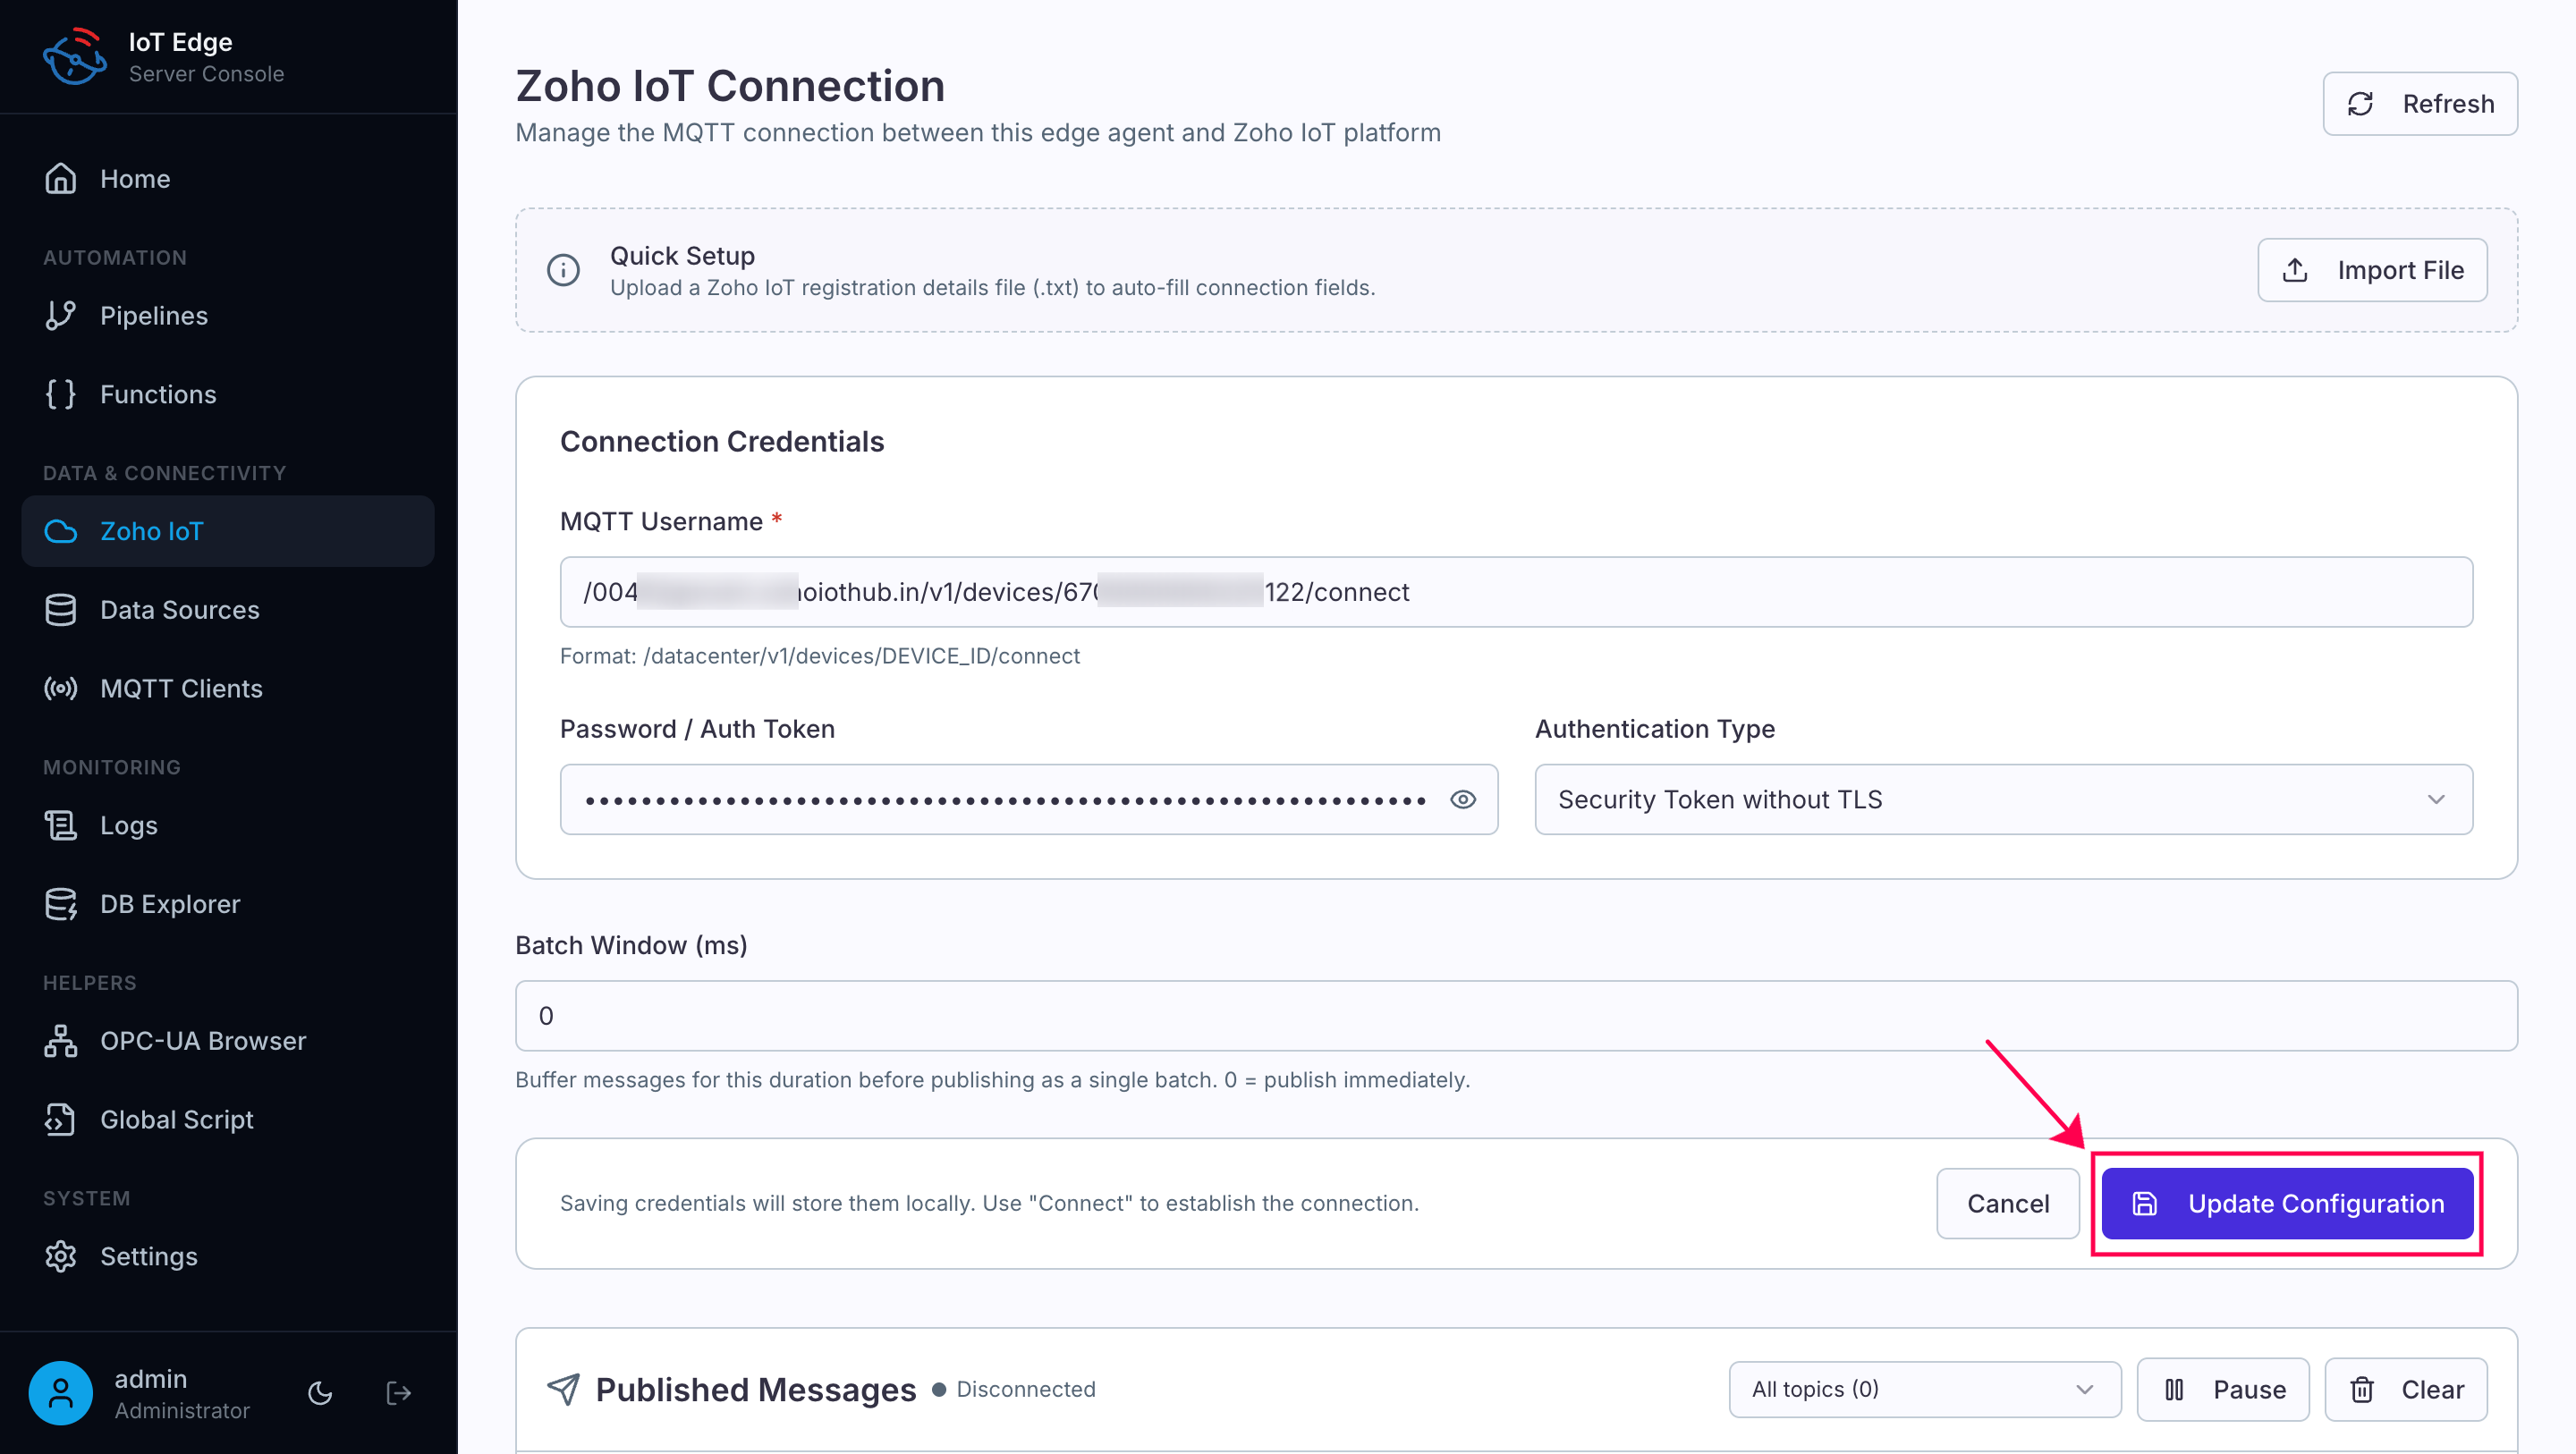Toggle dark mode with the moon icon

click(x=320, y=1393)
